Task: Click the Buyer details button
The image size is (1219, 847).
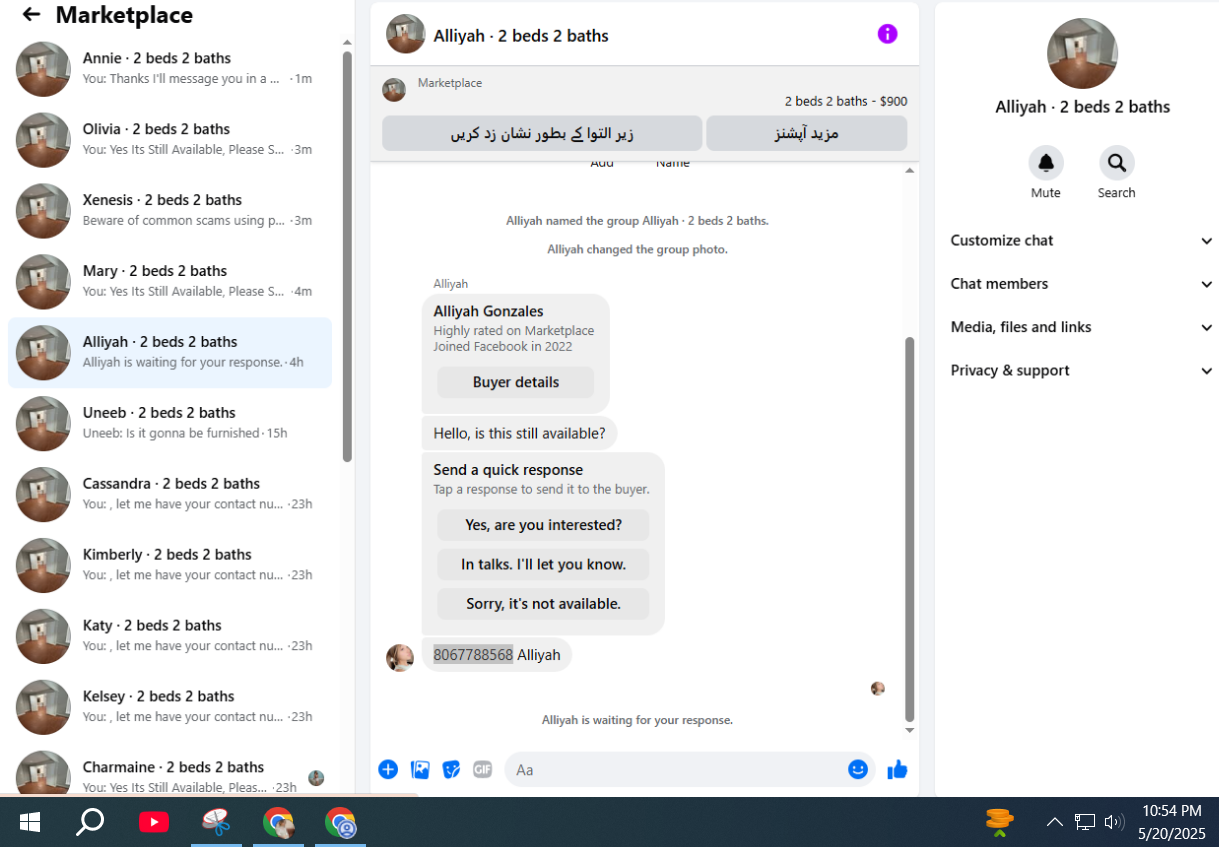Action: click(x=515, y=382)
